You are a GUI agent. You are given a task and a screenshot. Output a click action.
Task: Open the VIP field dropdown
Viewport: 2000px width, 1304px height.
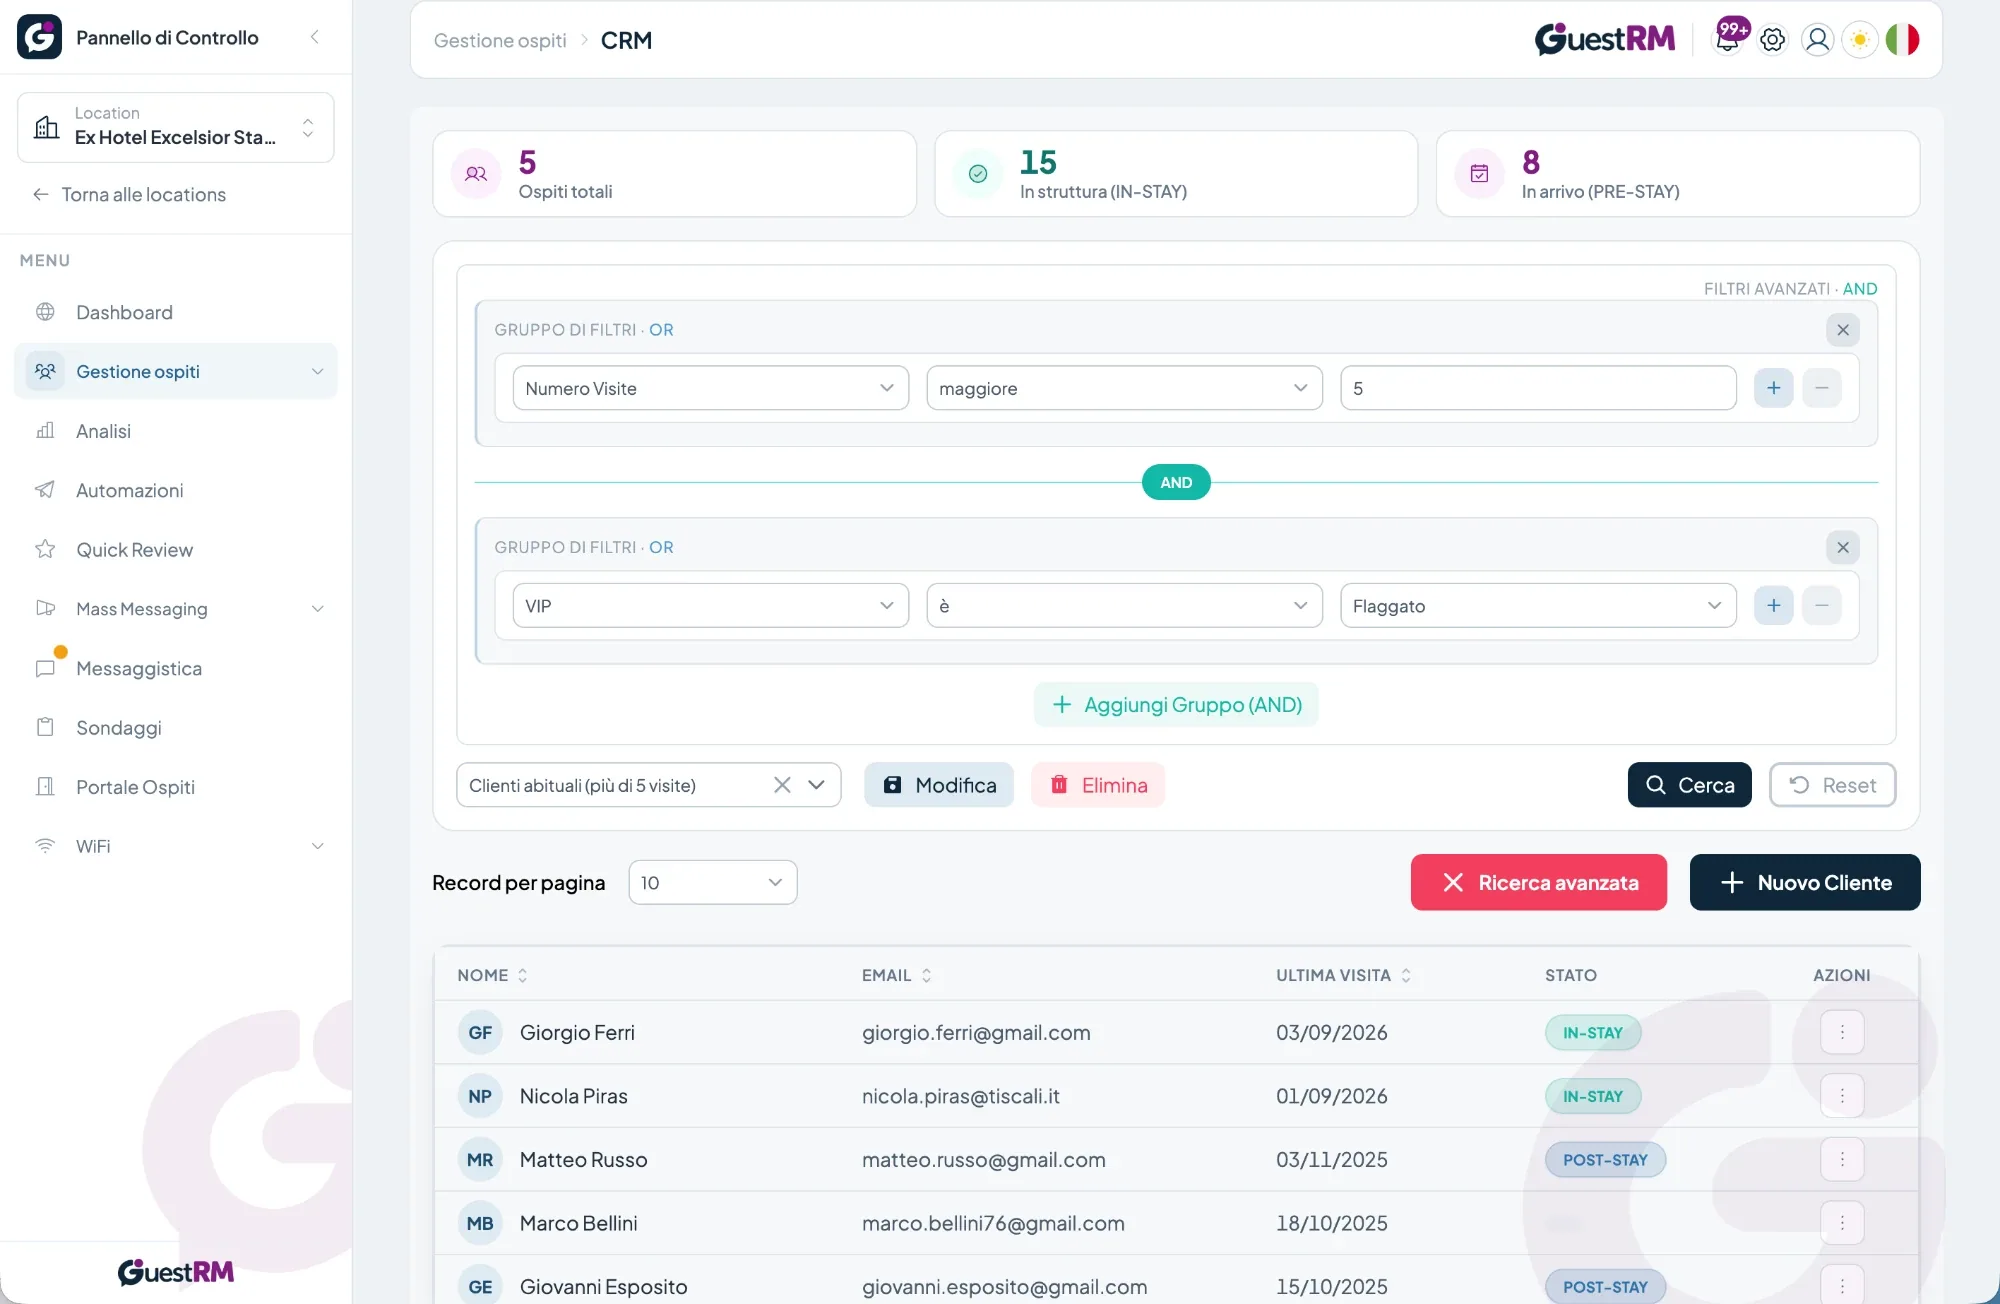point(710,605)
